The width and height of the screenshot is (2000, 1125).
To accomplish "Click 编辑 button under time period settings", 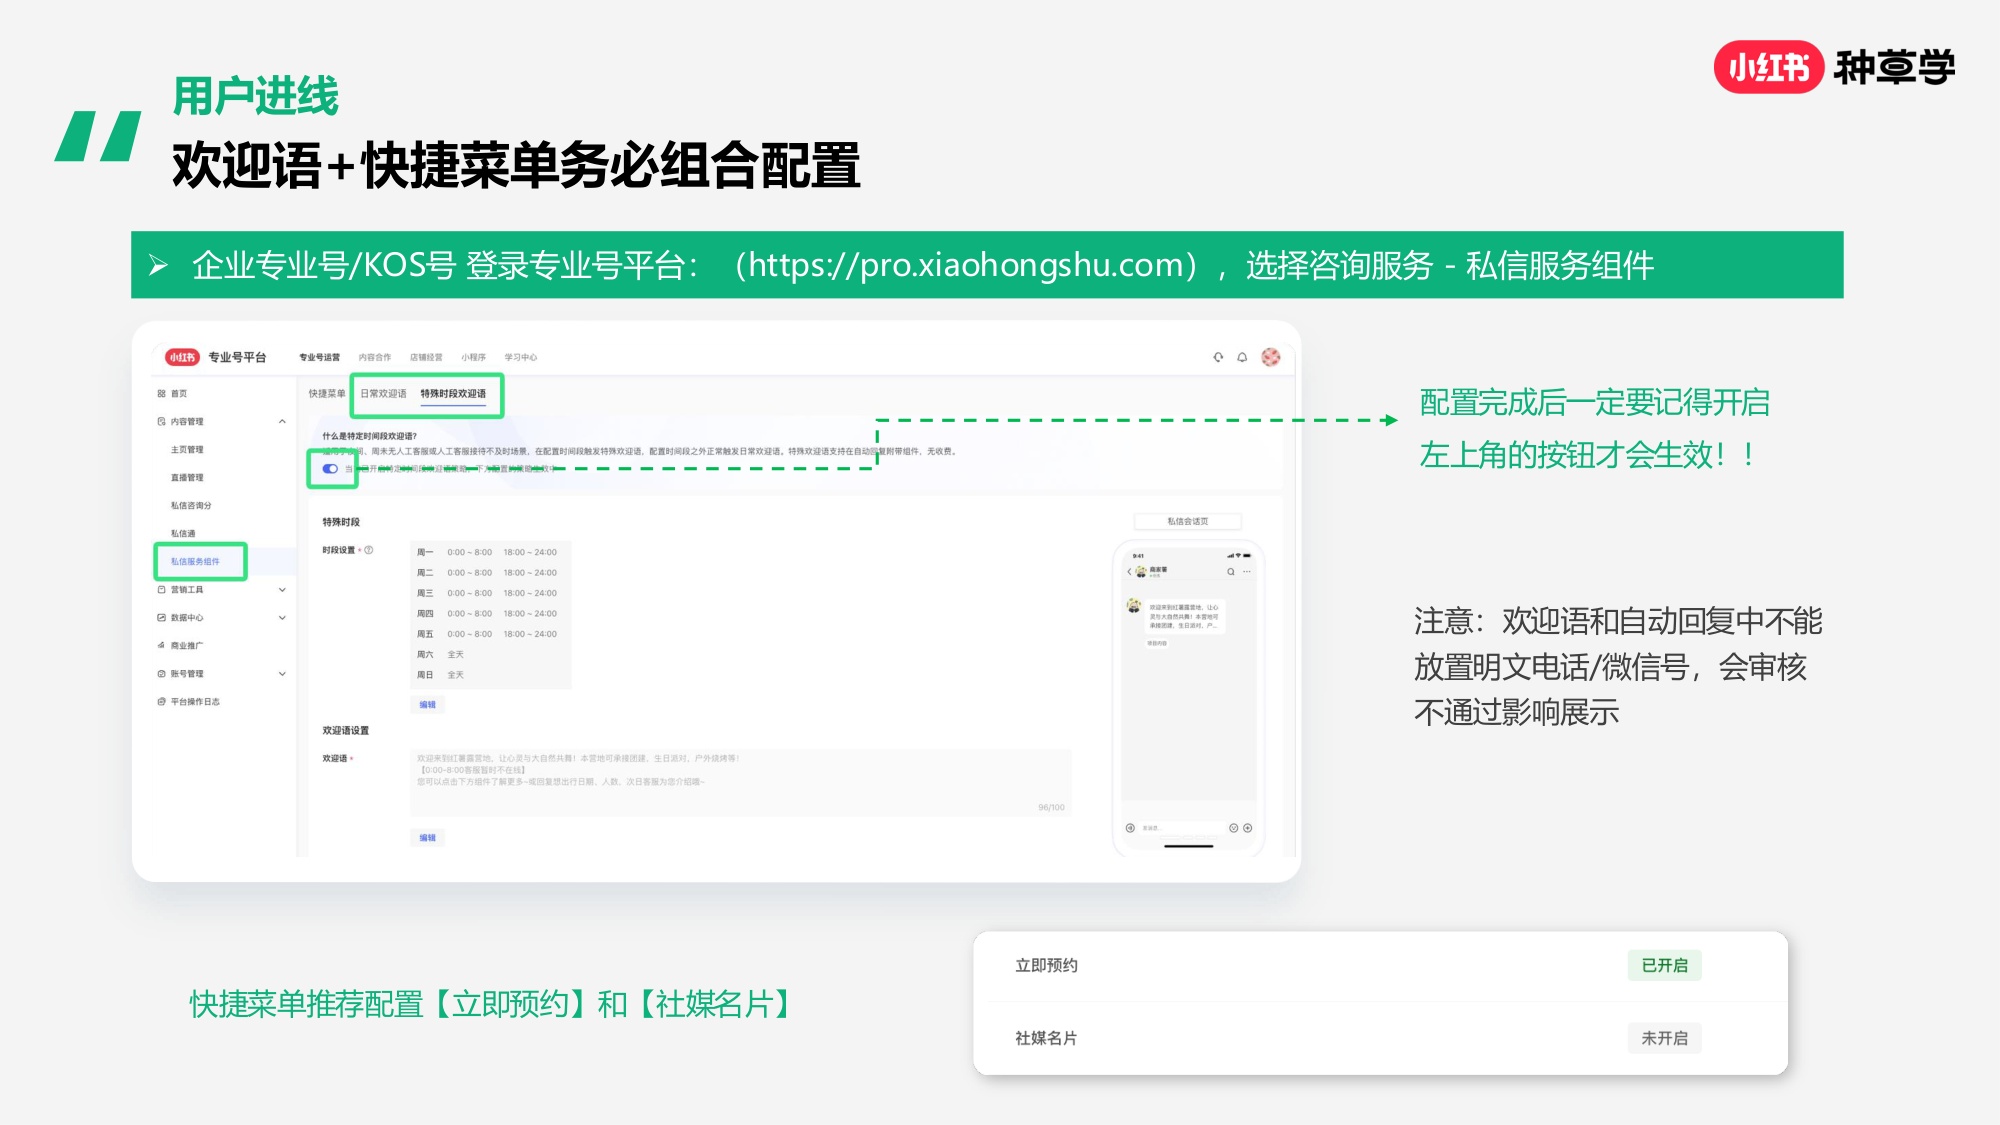I will [x=427, y=705].
